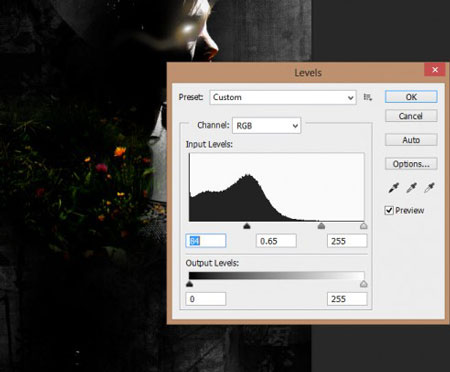
Task: Click the input shadow slider handle
Action: pos(247,226)
